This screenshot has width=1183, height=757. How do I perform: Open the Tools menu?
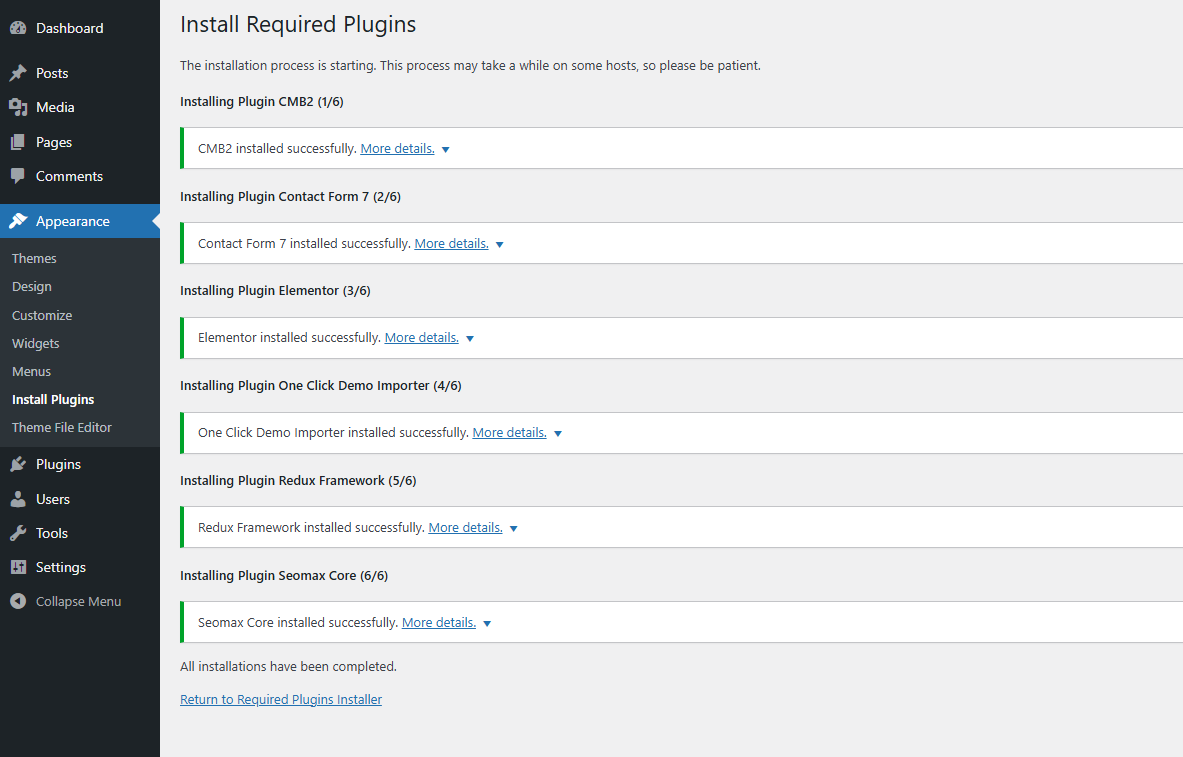pos(52,533)
